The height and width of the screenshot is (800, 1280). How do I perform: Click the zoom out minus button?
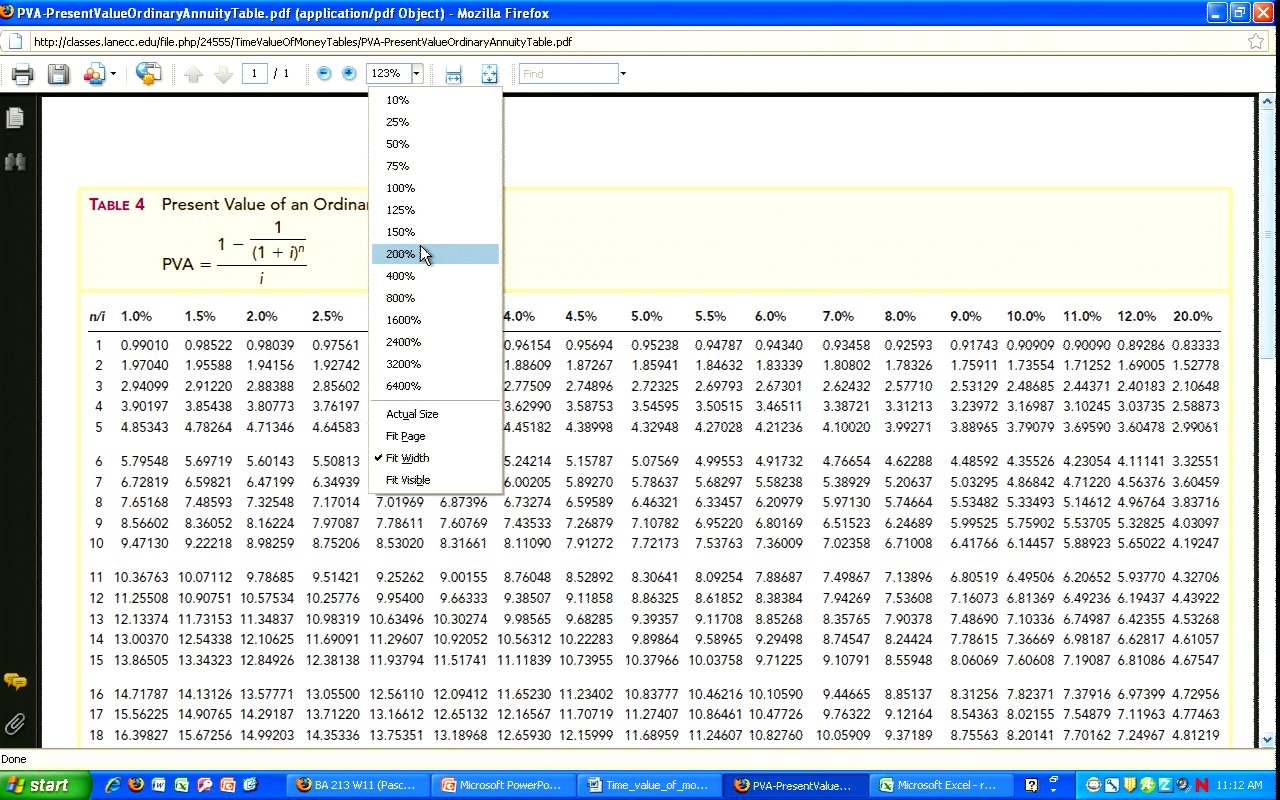coord(324,74)
